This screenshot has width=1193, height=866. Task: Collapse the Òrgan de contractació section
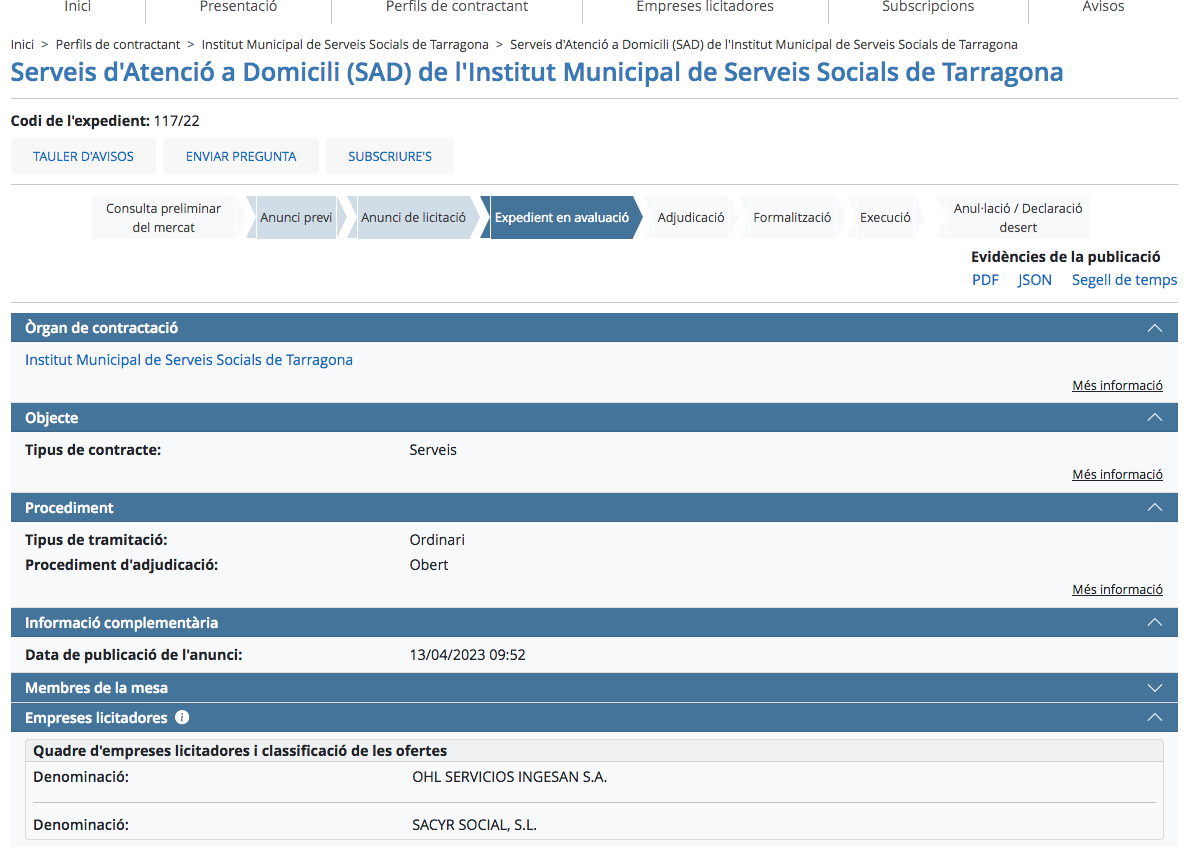coord(1155,328)
